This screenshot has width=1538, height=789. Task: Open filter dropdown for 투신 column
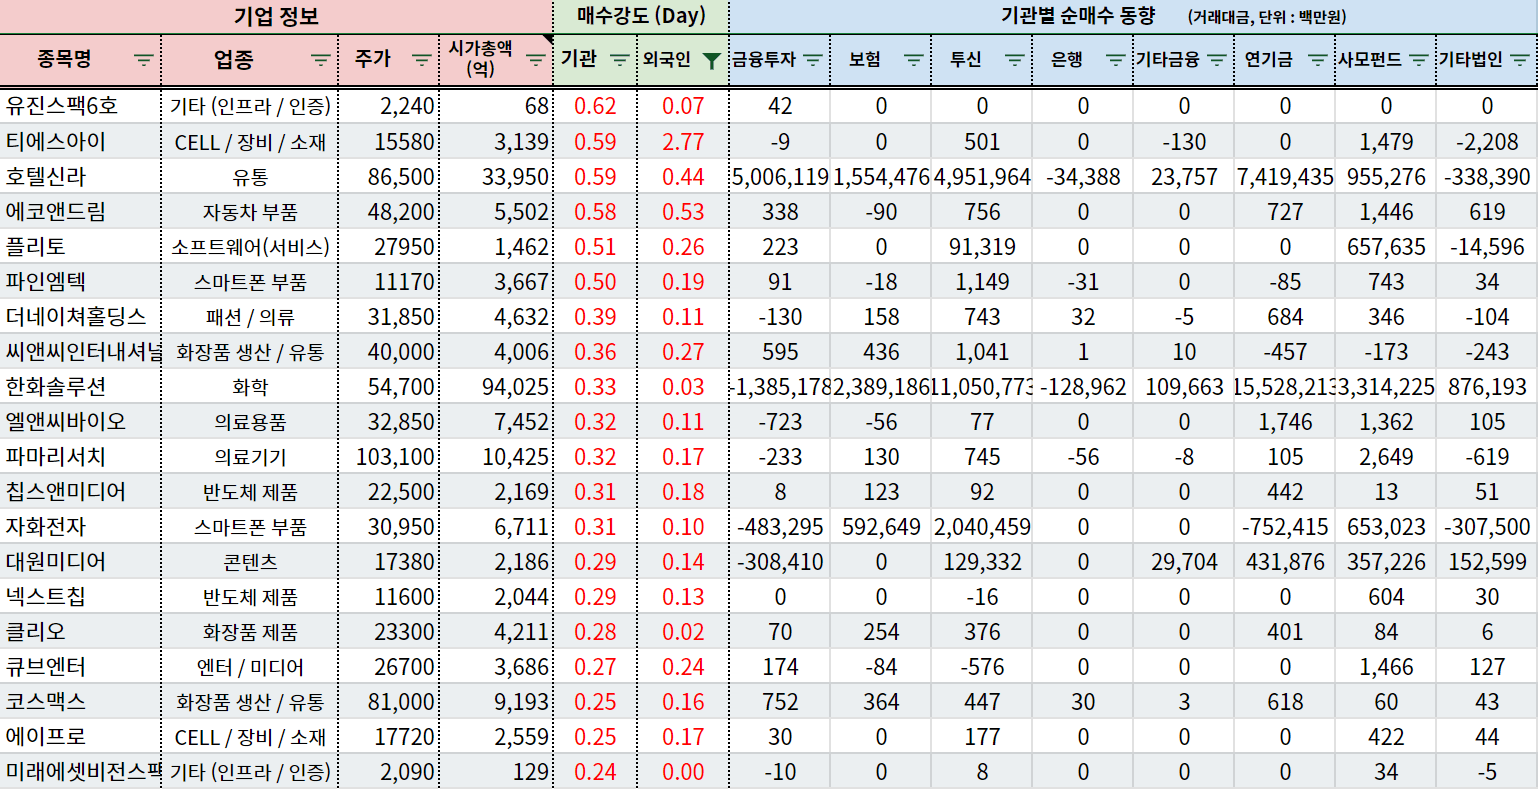click(1015, 60)
